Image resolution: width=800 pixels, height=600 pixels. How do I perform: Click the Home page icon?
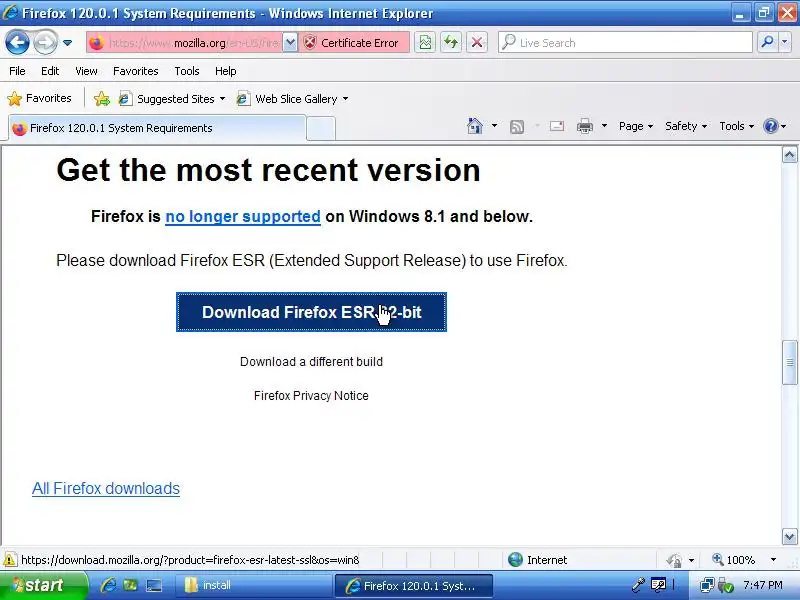click(x=474, y=126)
